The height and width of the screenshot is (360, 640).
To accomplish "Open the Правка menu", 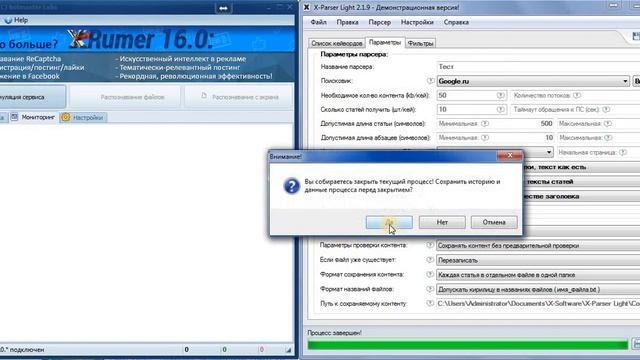I will pos(347,22).
